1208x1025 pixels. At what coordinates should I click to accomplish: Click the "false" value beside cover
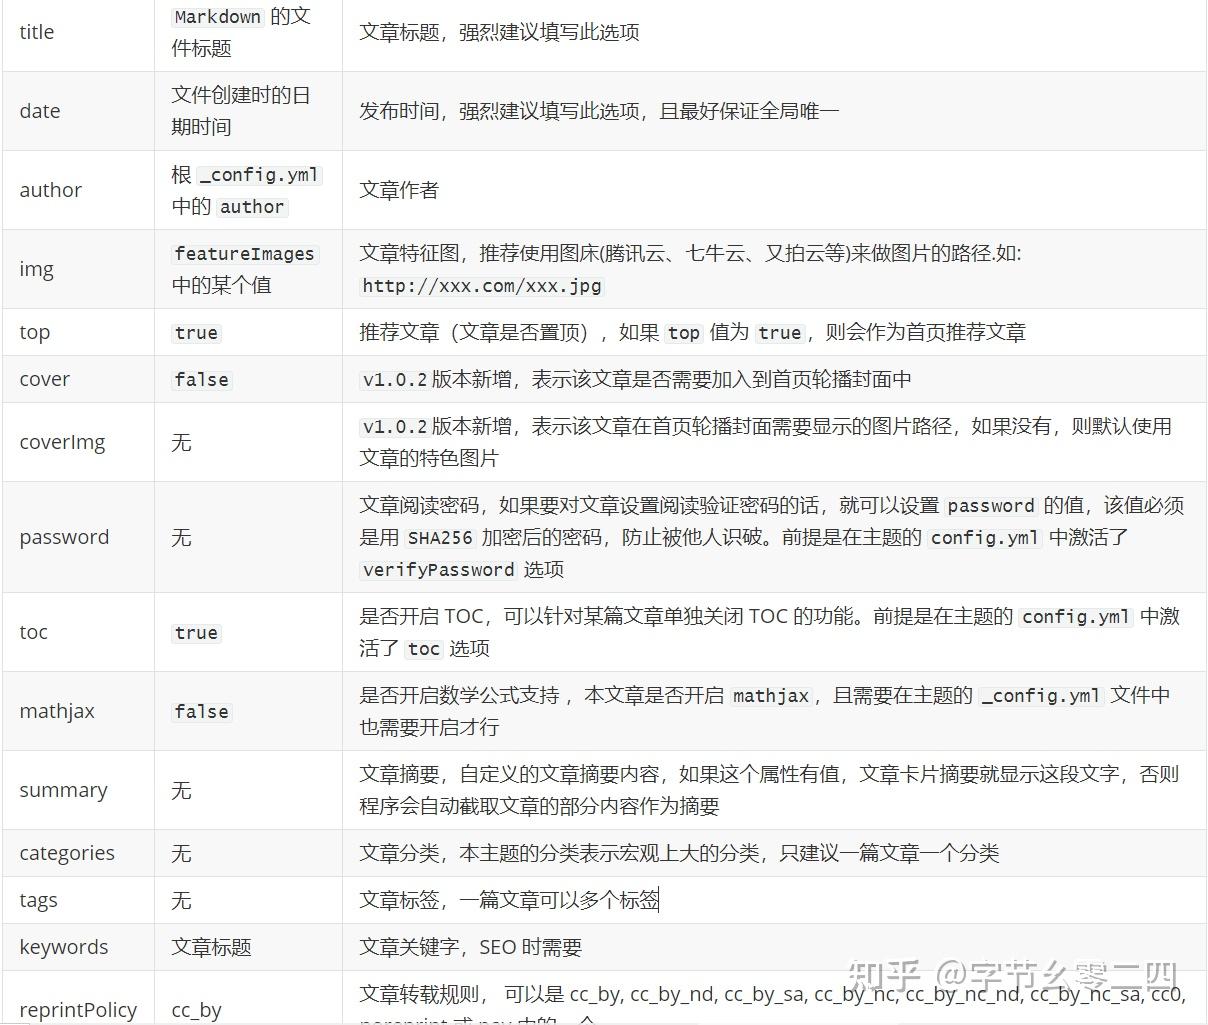[x=200, y=379]
